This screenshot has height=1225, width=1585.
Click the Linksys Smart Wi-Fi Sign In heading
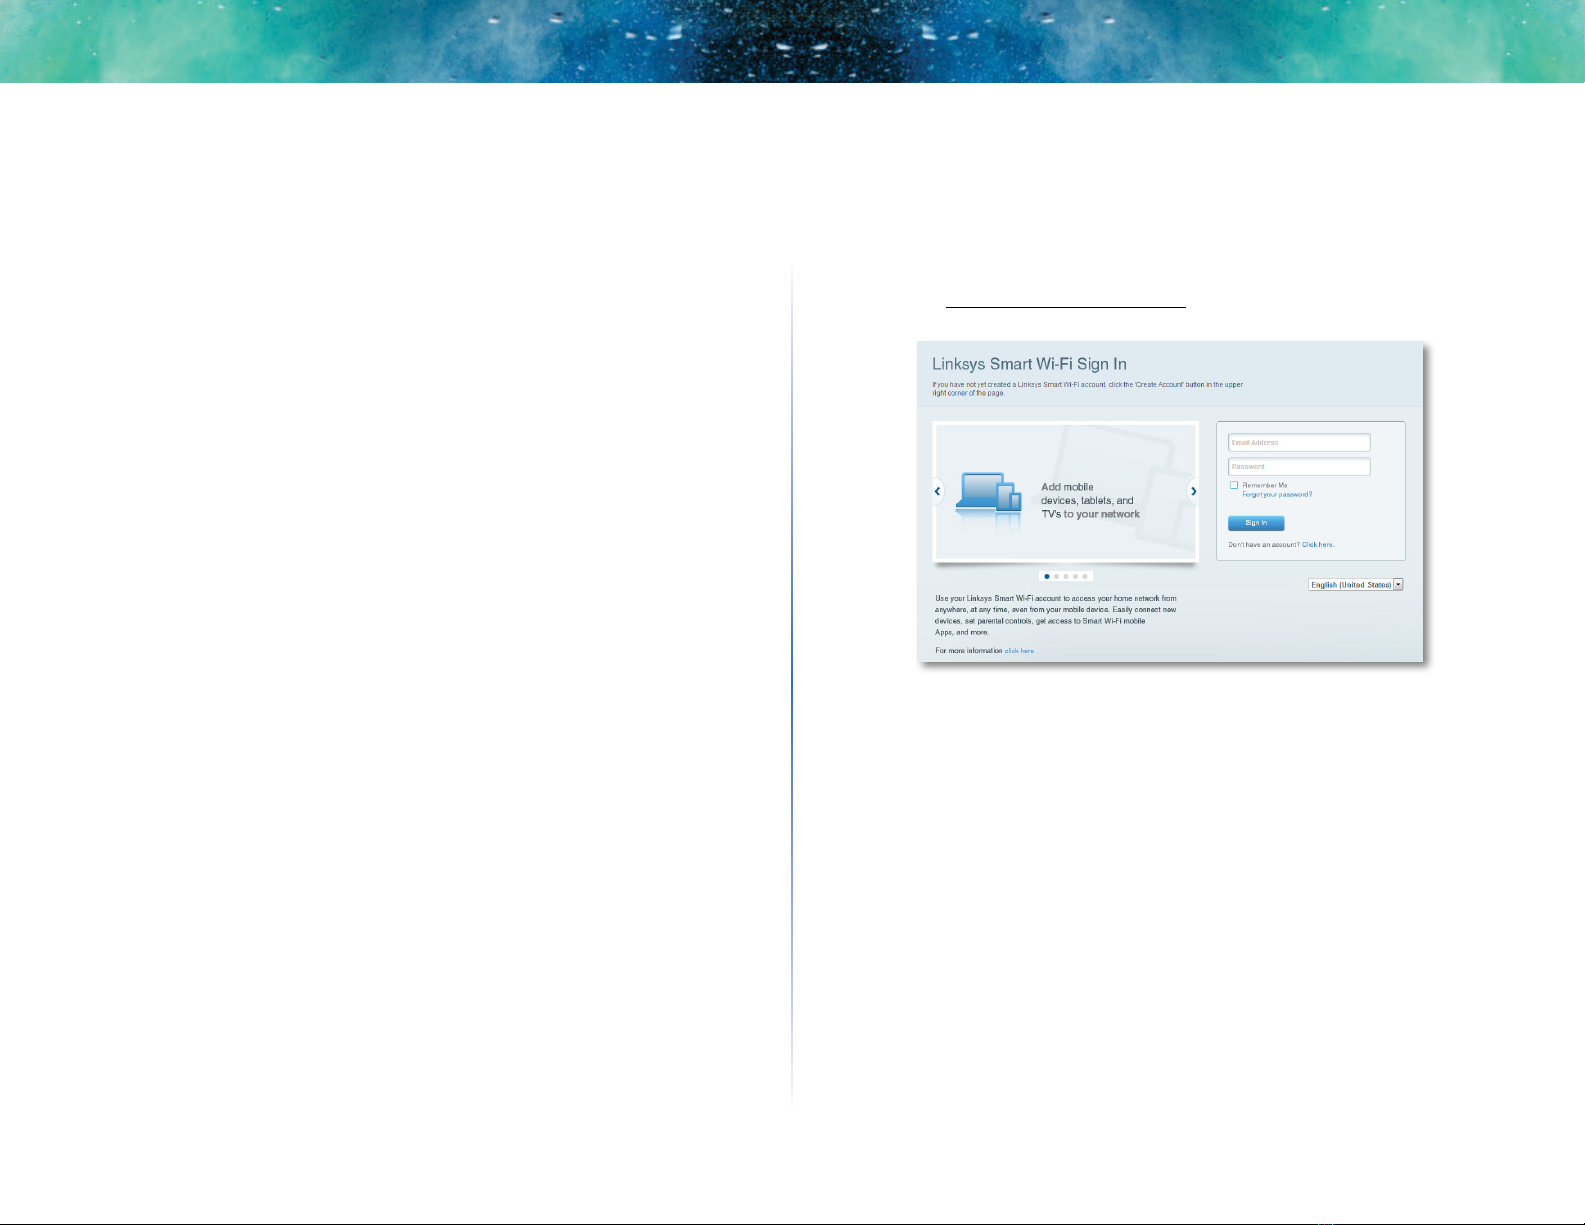[x=1029, y=364]
